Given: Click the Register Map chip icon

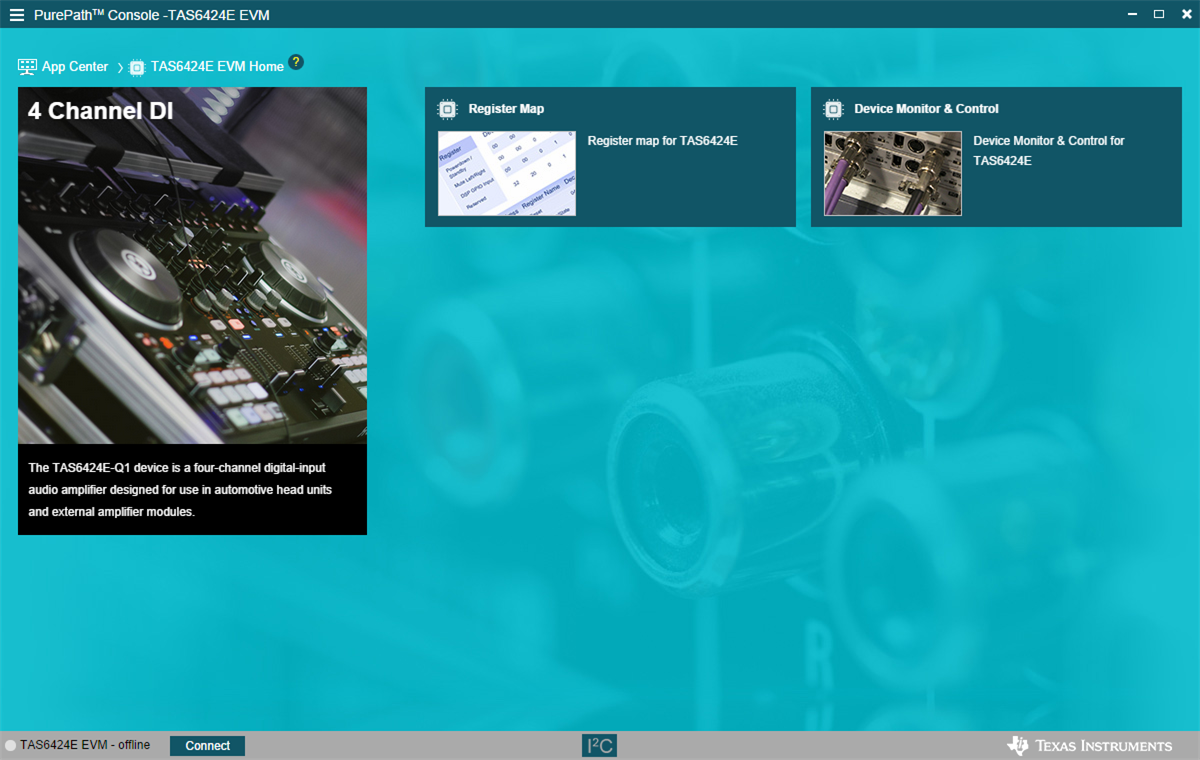Looking at the screenshot, I should (447, 109).
